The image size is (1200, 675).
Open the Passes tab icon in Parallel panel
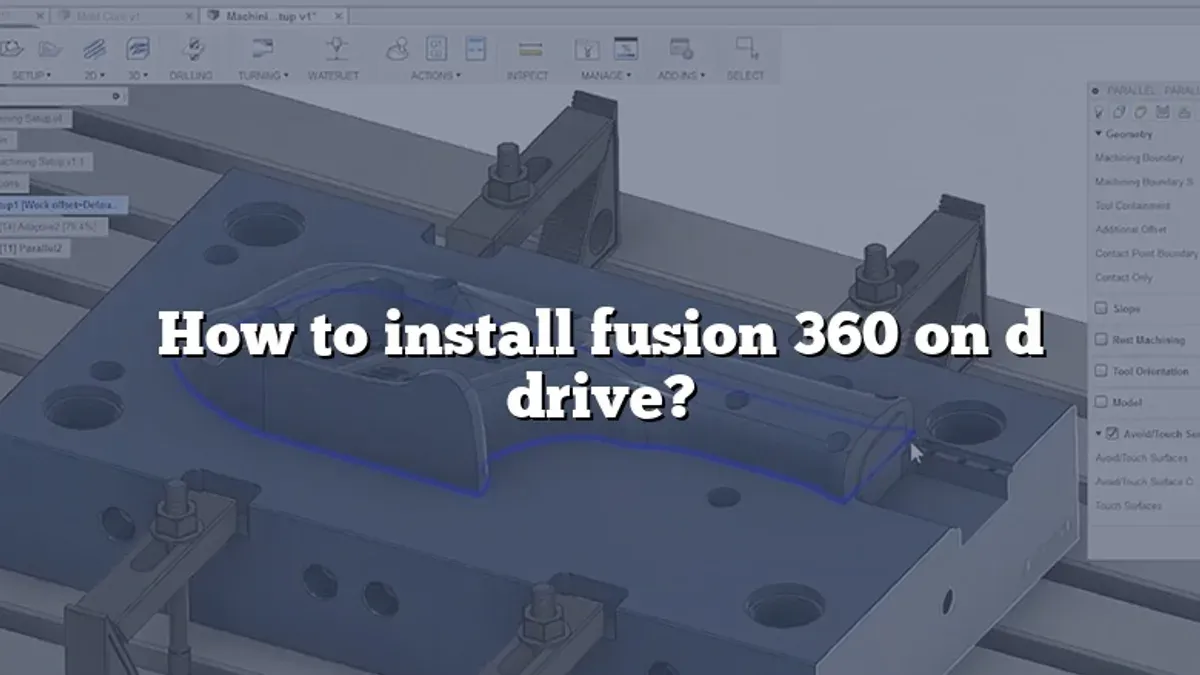[x=1163, y=113]
